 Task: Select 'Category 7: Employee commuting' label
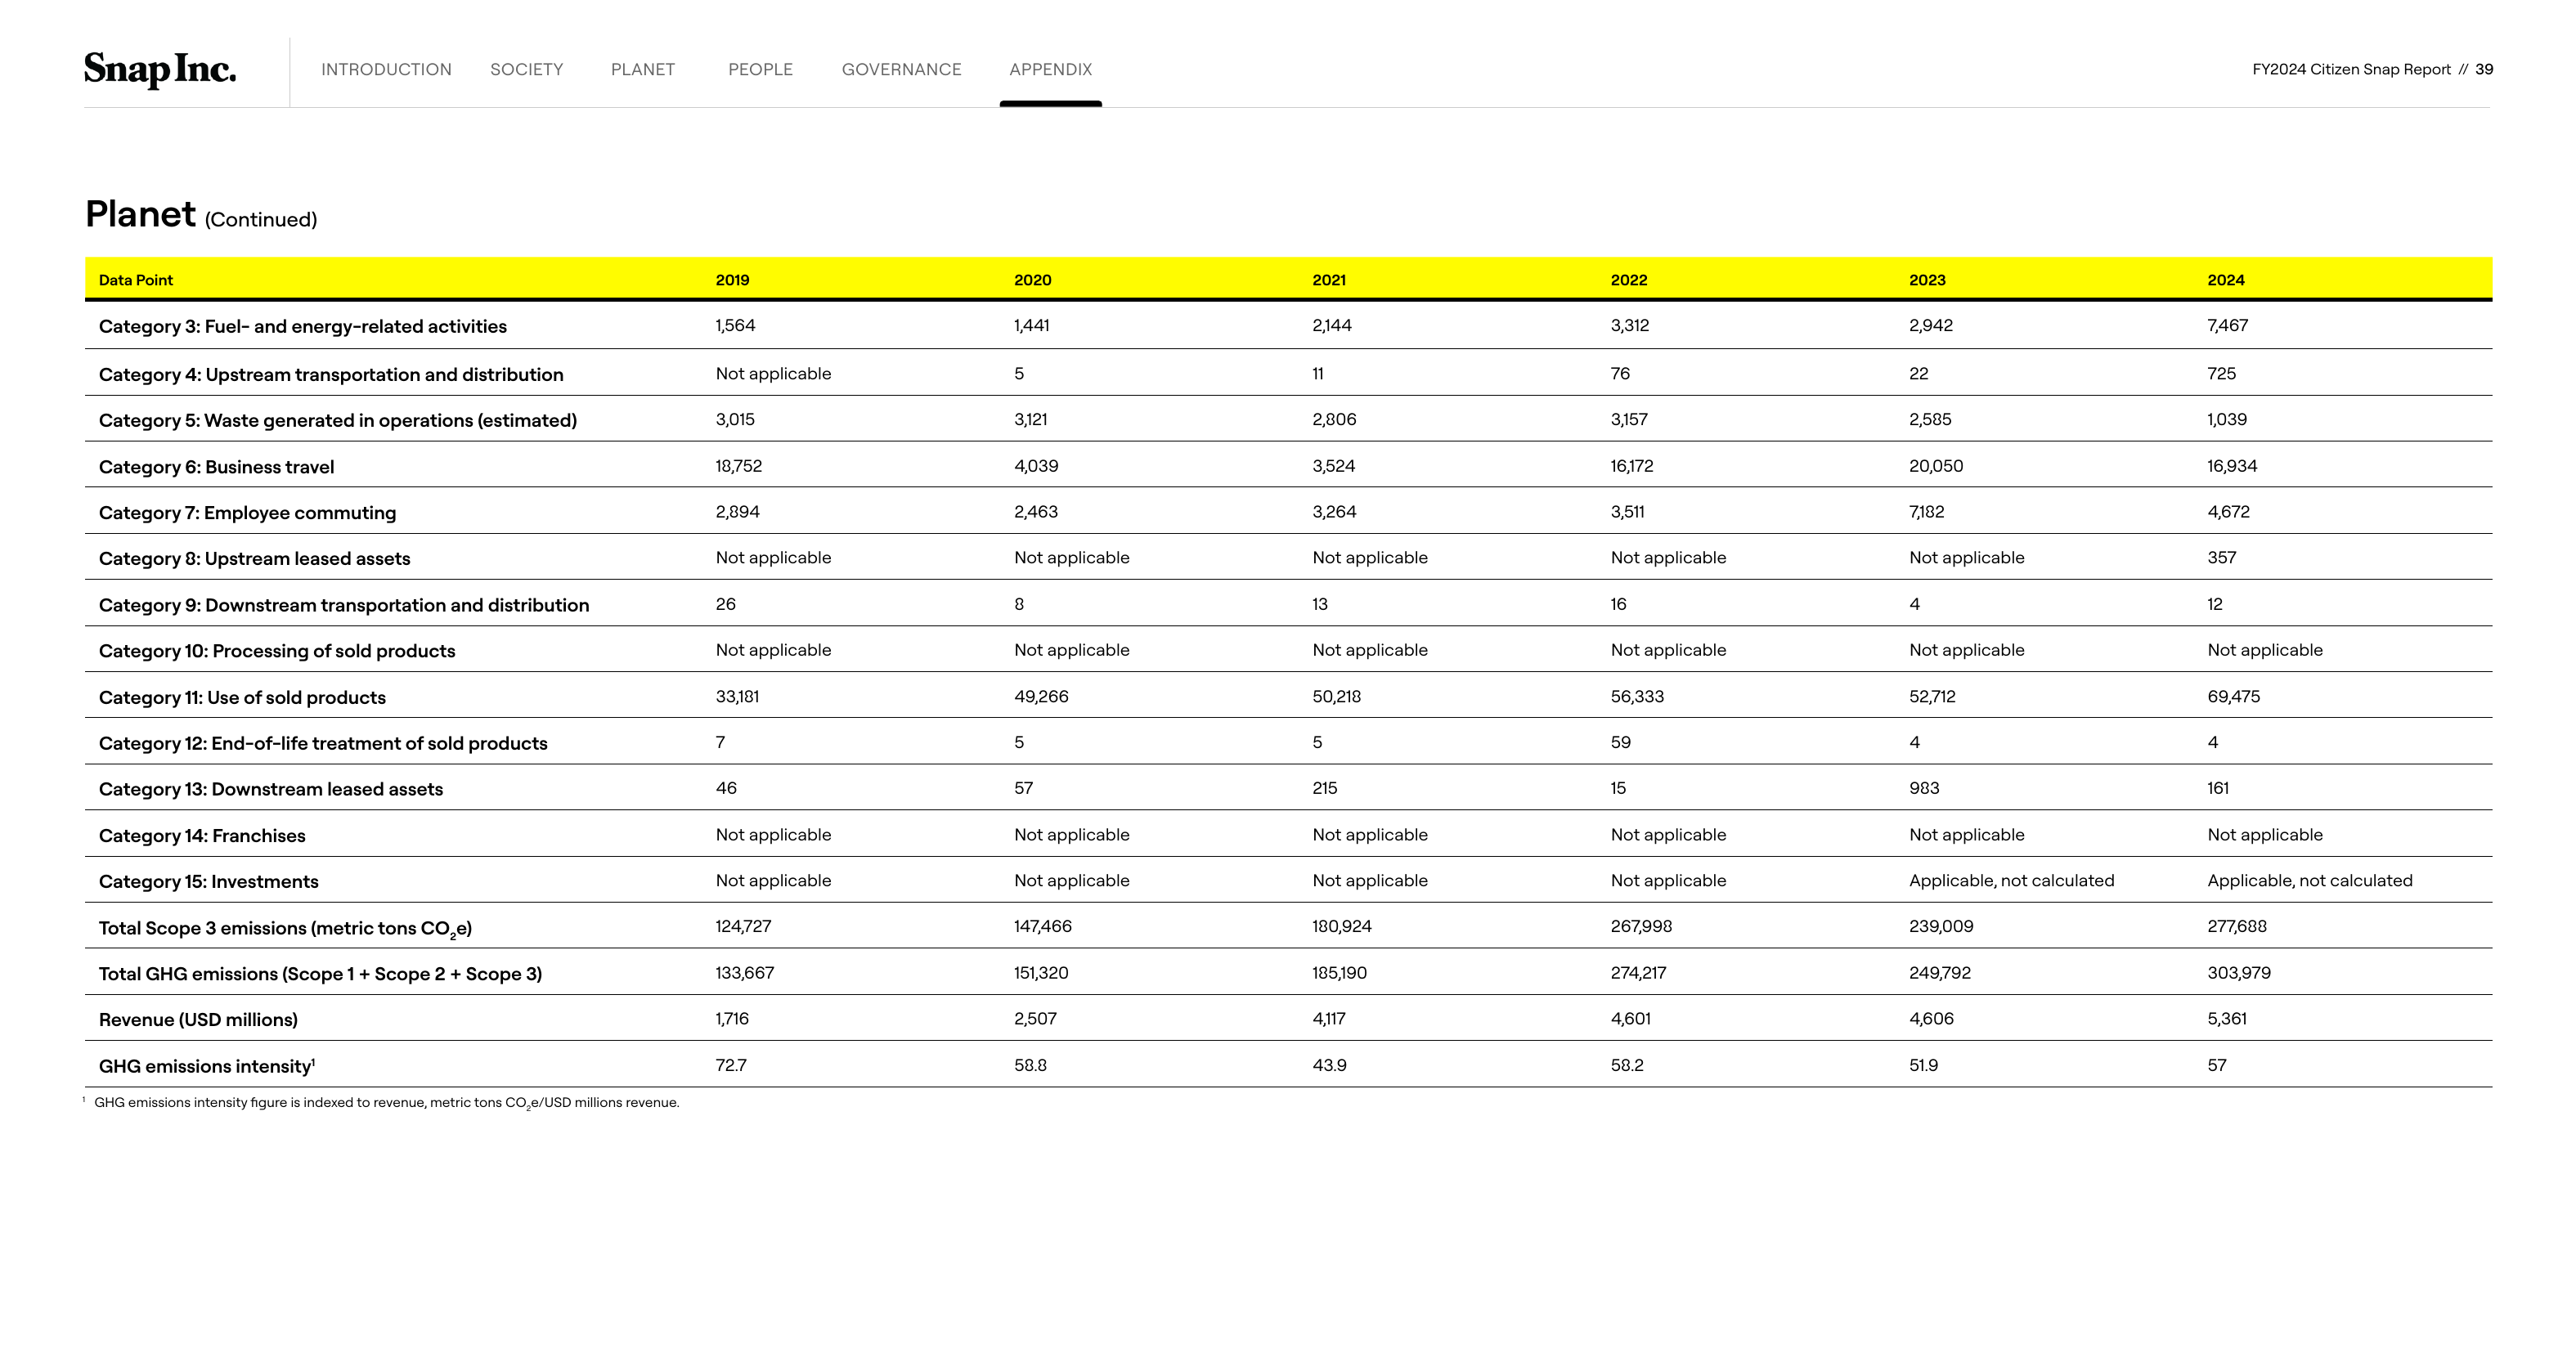click(247, 513)
